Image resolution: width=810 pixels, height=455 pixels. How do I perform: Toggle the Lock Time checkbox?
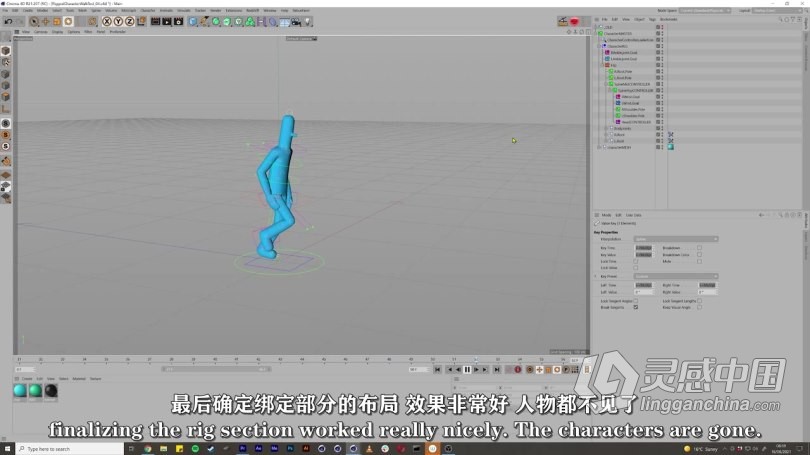point(636,261)
